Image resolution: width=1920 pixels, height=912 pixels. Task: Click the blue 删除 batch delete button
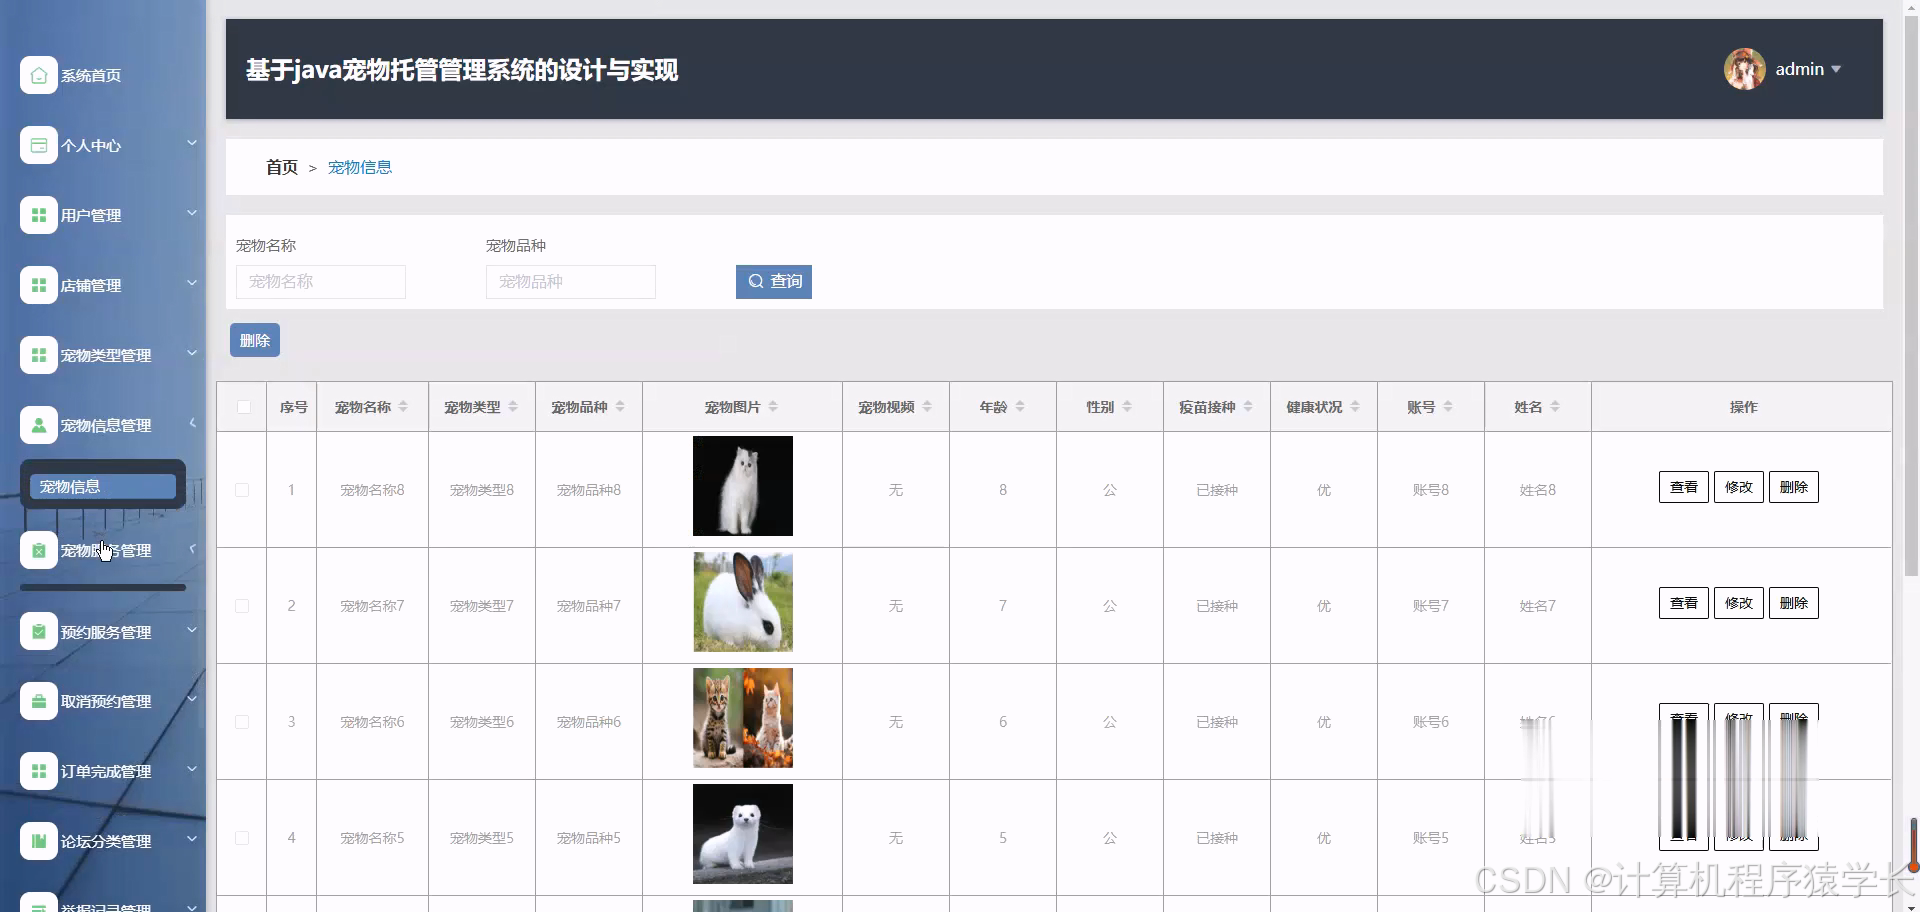[255, 340]
